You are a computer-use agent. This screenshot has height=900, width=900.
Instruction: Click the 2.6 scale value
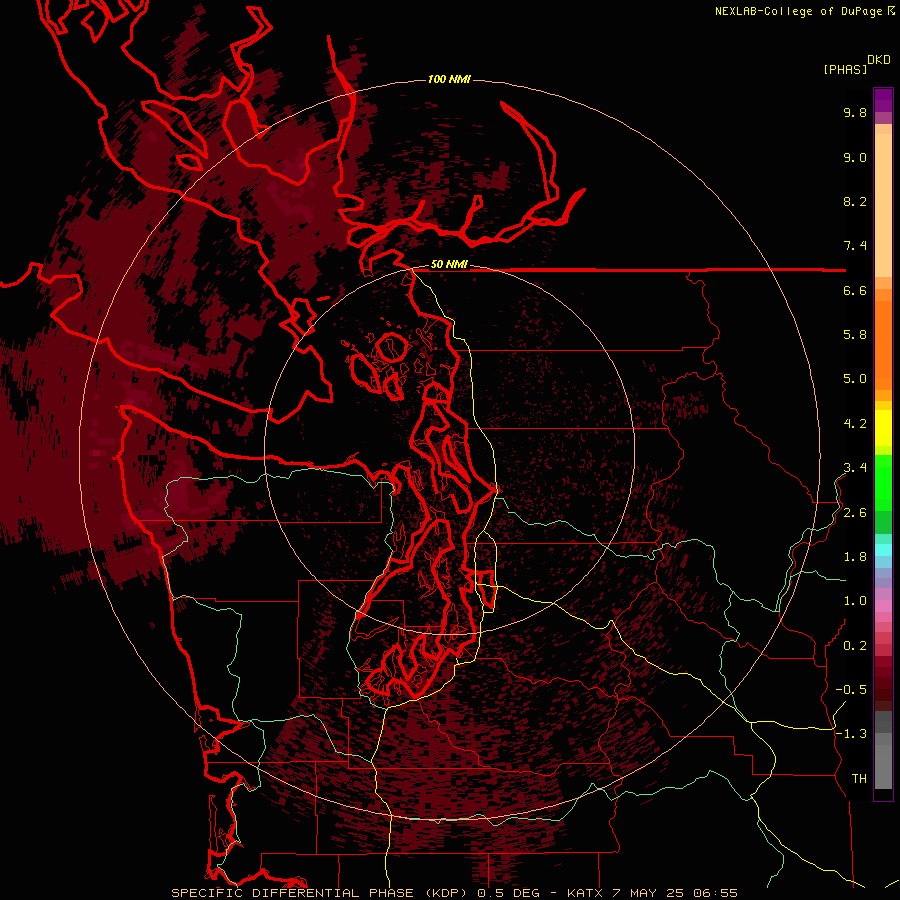[x=855, y=513]
